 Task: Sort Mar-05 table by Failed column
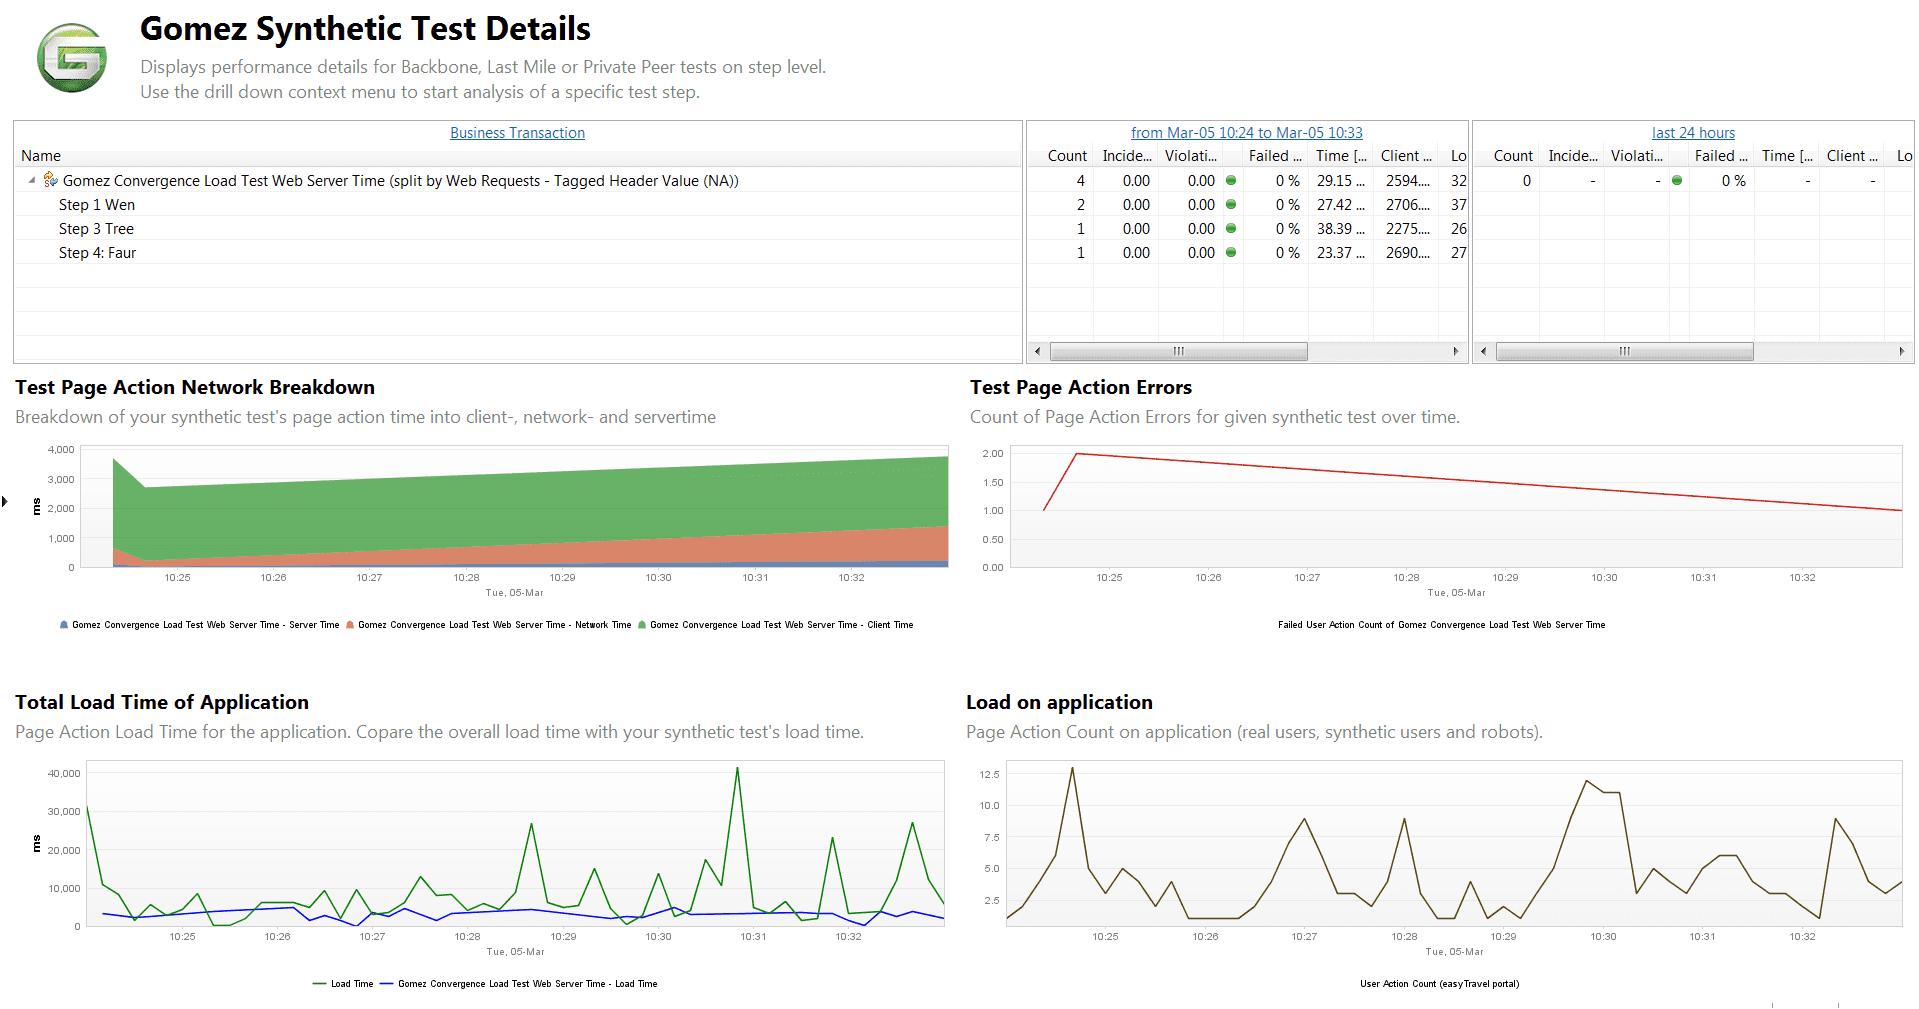tap(1275, 156)
